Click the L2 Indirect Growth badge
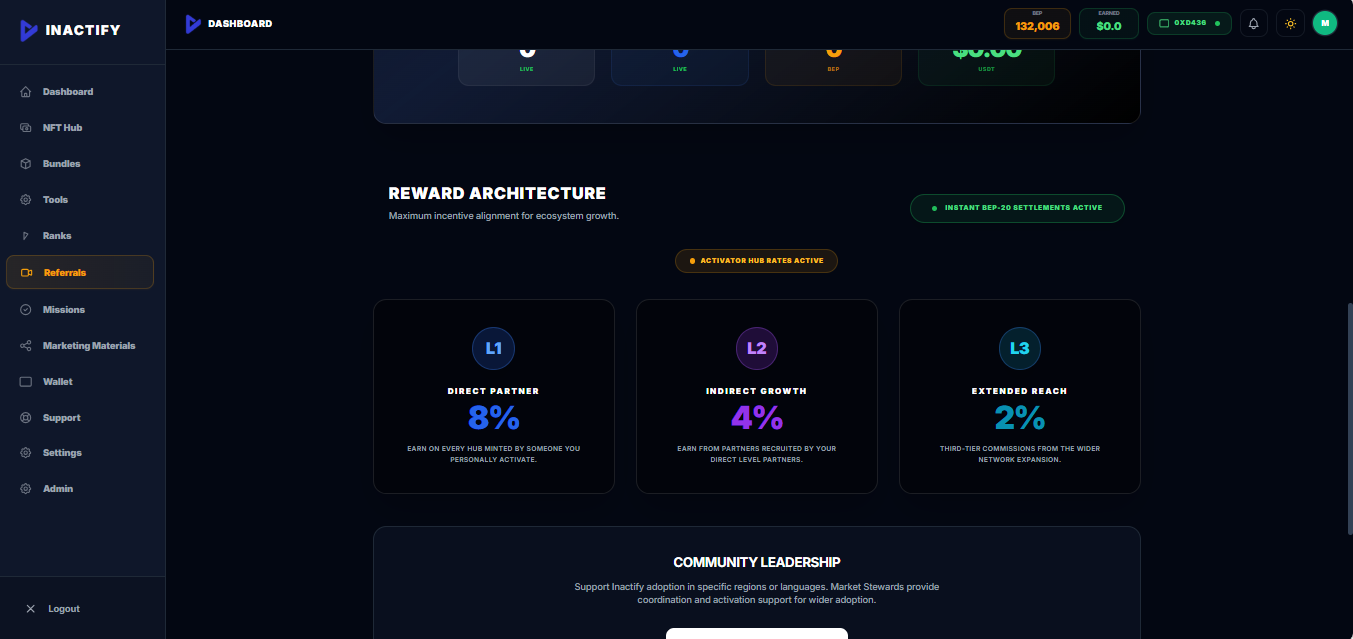This screenshot has height=639, width=1353. (x=756, y=347)
